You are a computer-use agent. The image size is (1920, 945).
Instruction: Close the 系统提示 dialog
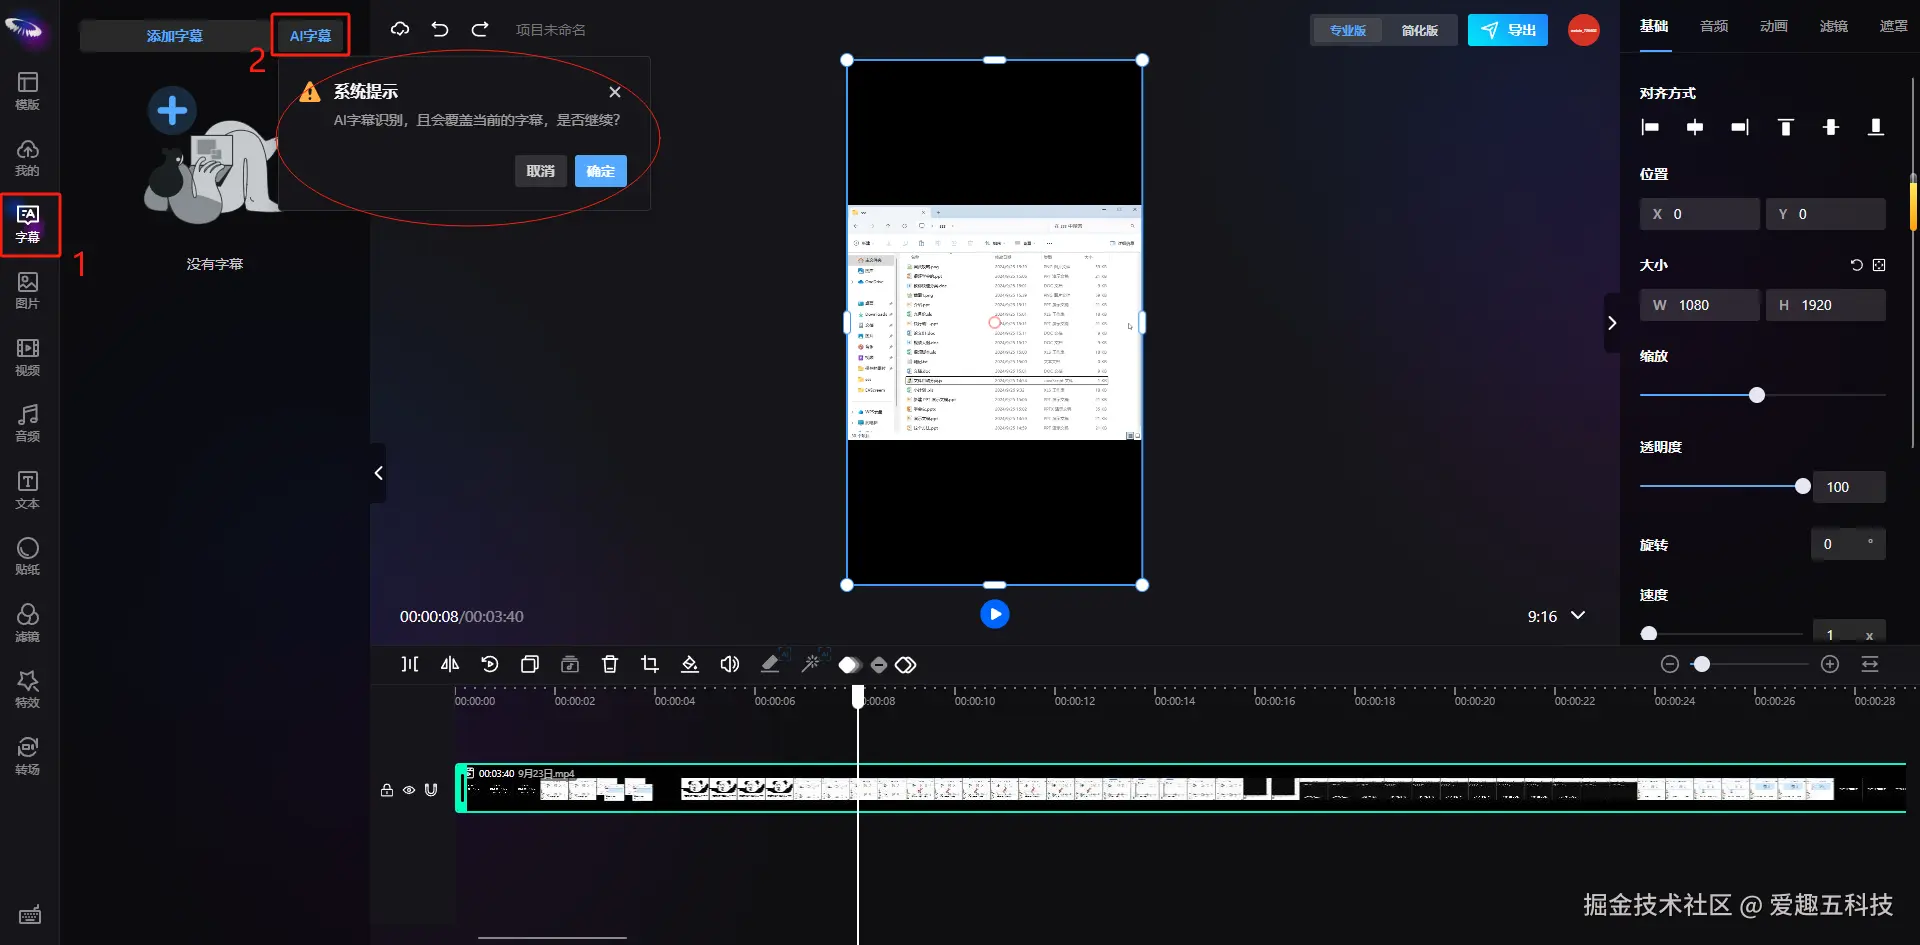(x=615, y=92)
